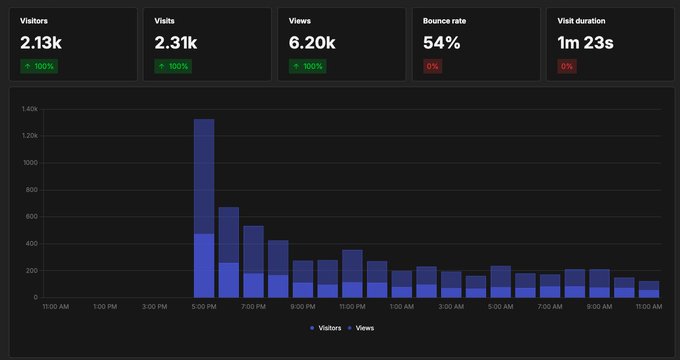Click the Visits 100% increase badge

coord(173,66)
